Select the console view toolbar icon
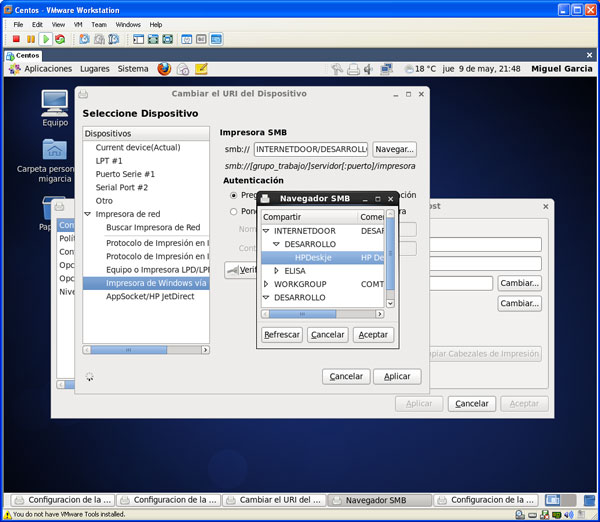The width and height of the screenshot is (600, 522). coord(216,39)
